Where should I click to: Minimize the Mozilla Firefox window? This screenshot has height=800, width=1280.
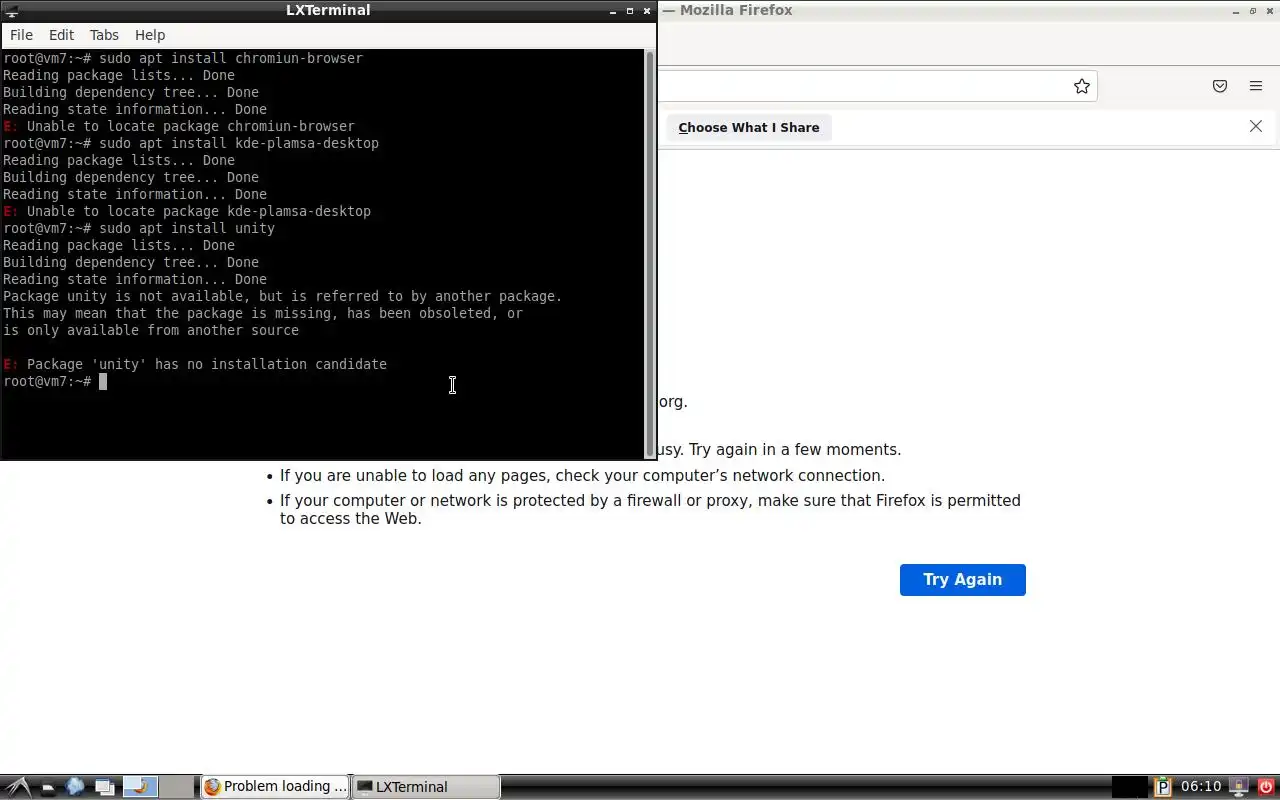[x=1235, y=11]
